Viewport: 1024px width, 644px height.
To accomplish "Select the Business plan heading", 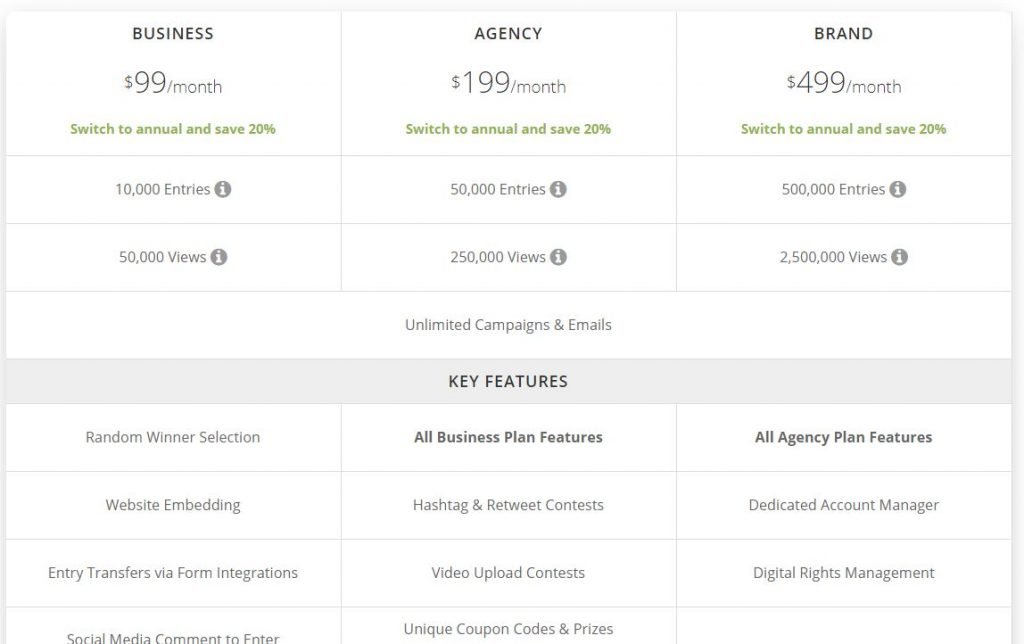I will 173,34.
